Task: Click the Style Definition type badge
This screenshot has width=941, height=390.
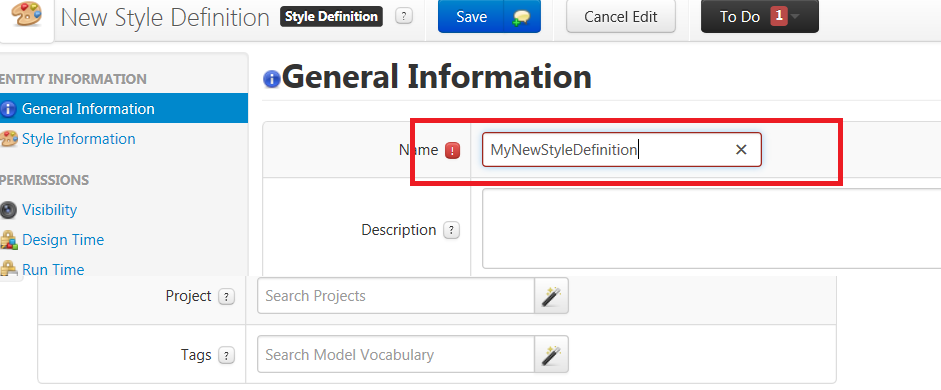Action: [x=331, y=16]
